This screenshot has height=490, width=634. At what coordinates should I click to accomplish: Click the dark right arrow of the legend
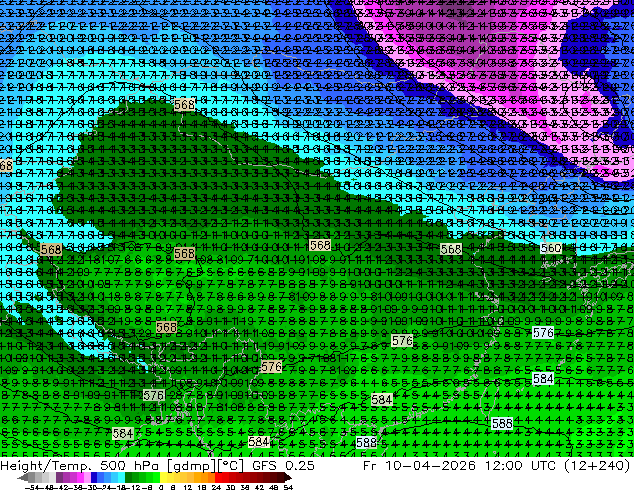[x=288, y=478]
